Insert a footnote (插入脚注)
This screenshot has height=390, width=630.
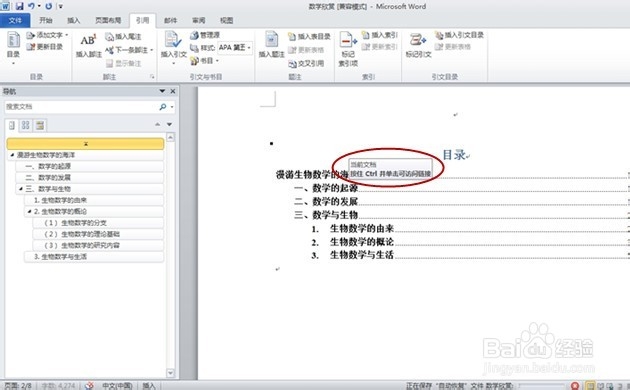pos(88,46)
